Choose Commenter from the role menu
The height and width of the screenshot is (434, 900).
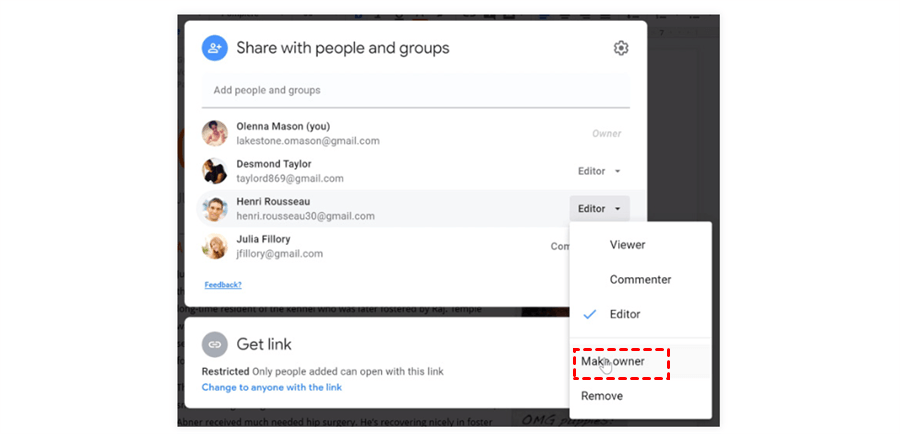point(641,280)
